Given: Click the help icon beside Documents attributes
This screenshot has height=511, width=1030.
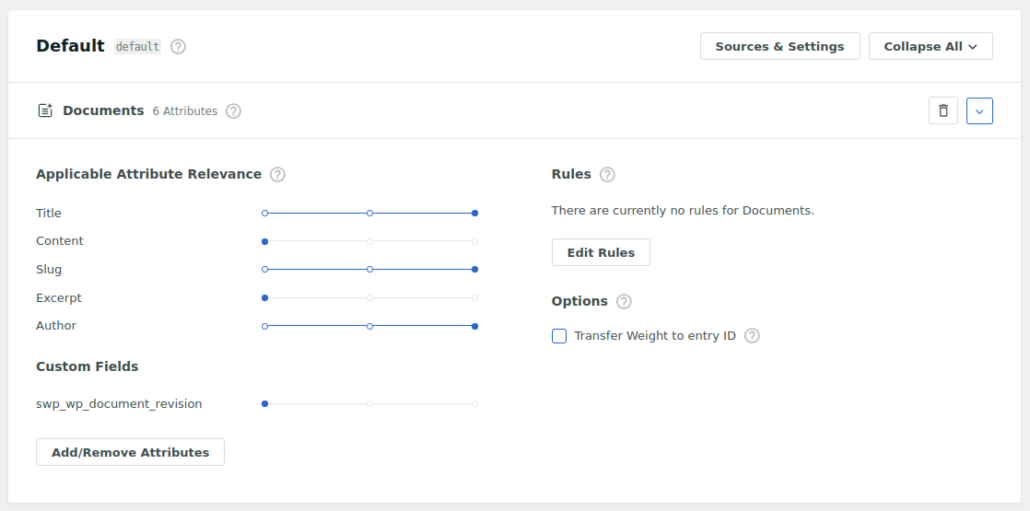Looking at the screenshot, I should pyautogui.click(x=233, y=111).
